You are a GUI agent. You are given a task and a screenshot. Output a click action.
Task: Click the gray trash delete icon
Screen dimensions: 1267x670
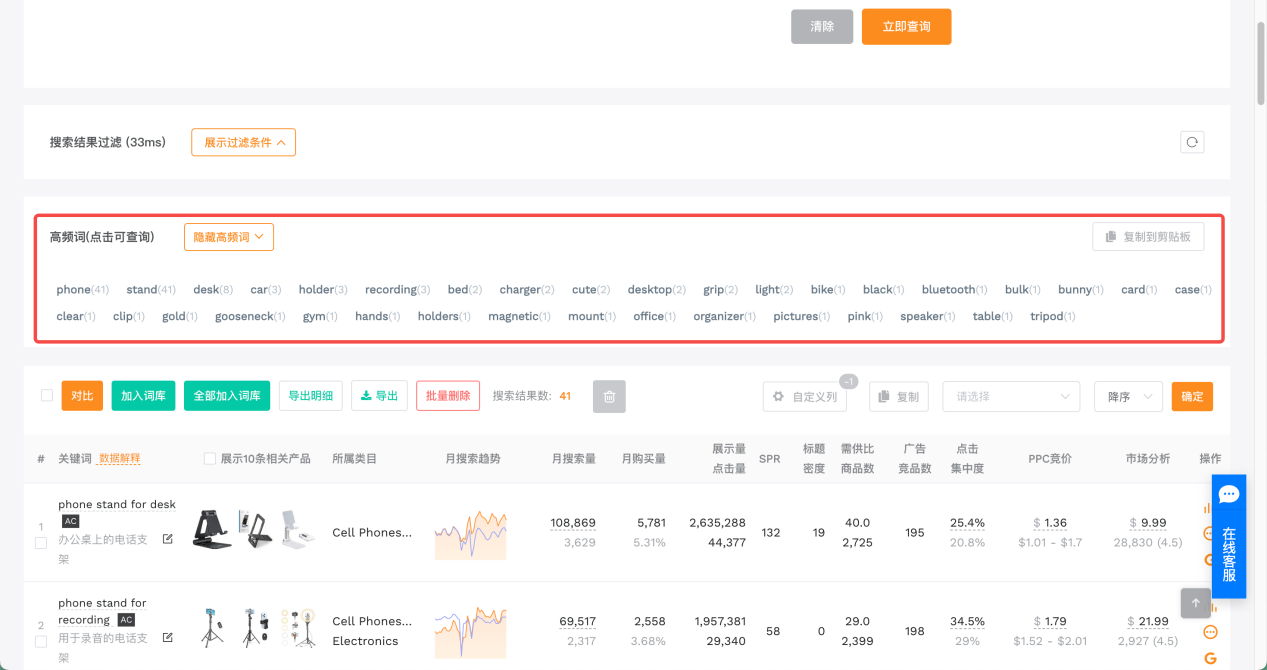pyautogui.click(x=609, y=397)
